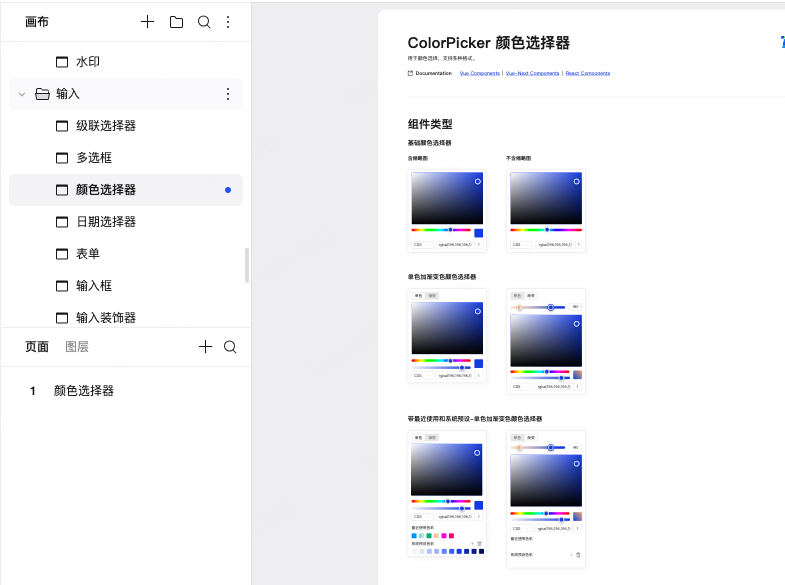Click blue dot on 颜色选择器 row
This screenshot has width=785, height=585.
click(228, 190)
